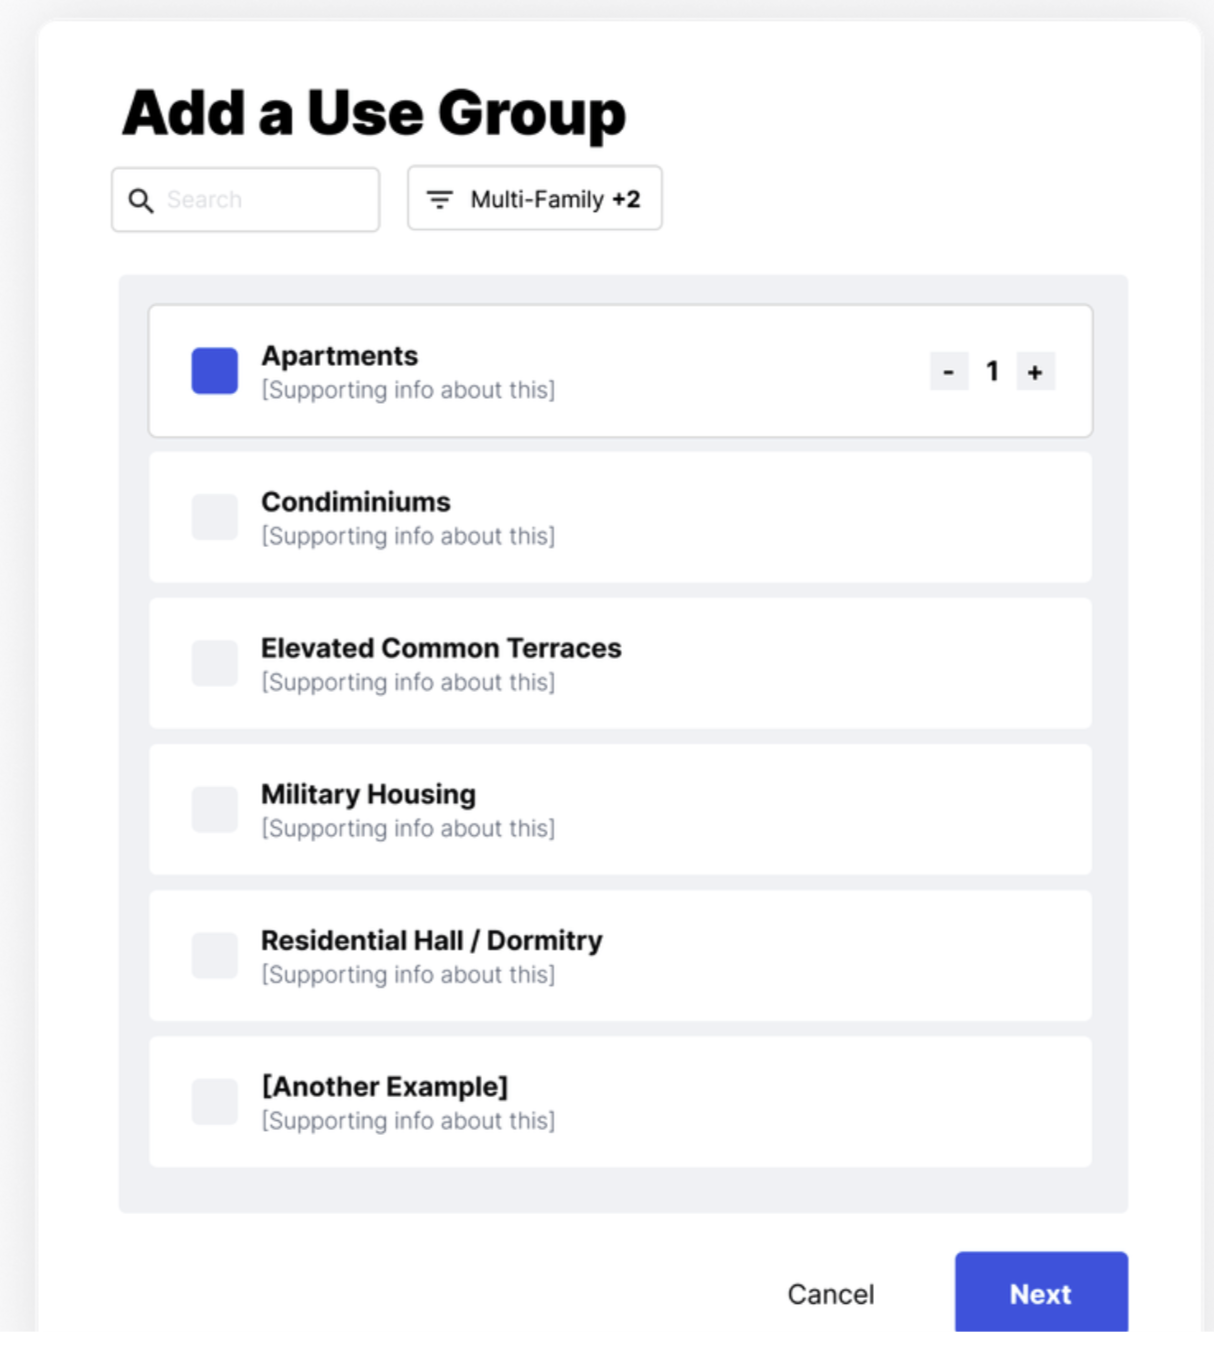Select the Residential Hall / Dormitry checkbox

[x=215, y=955]
